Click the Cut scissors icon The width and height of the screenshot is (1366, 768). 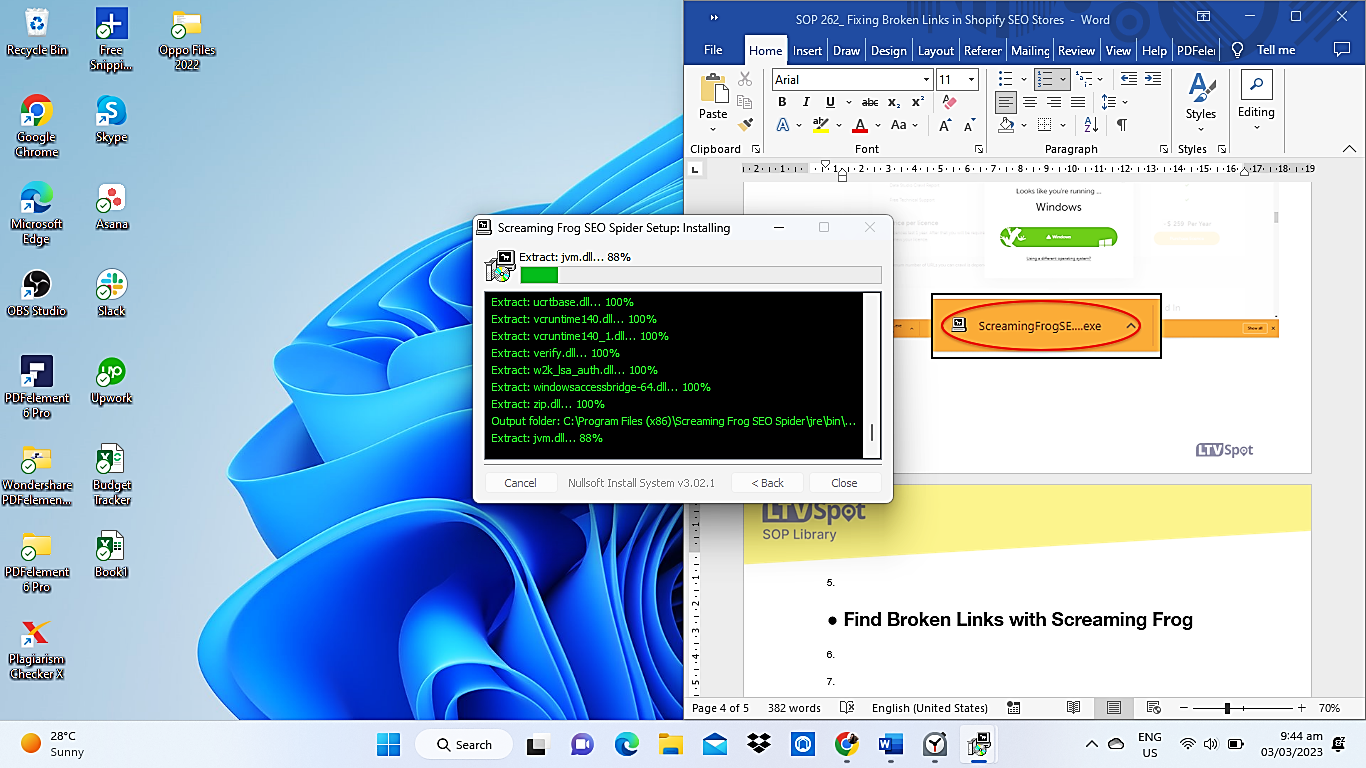pyautogui.click(x=745, y=79)
